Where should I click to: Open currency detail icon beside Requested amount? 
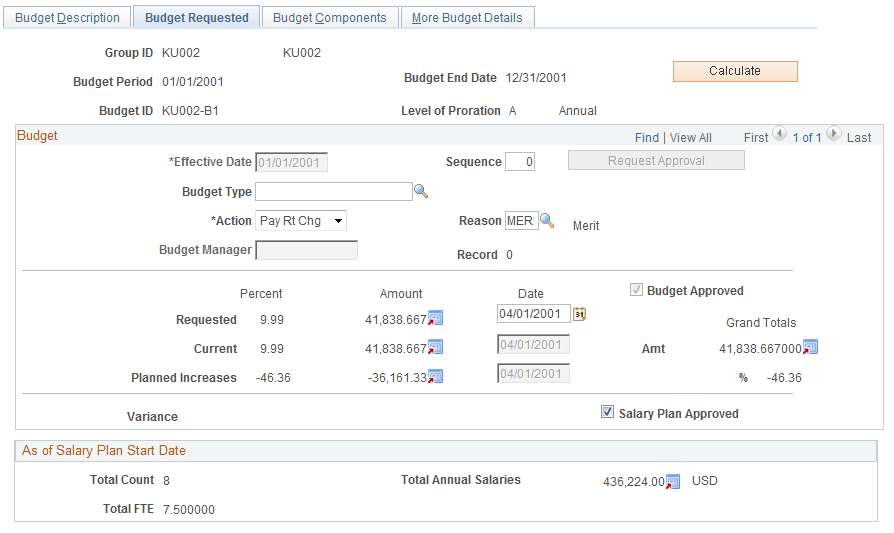pos(436,318)
